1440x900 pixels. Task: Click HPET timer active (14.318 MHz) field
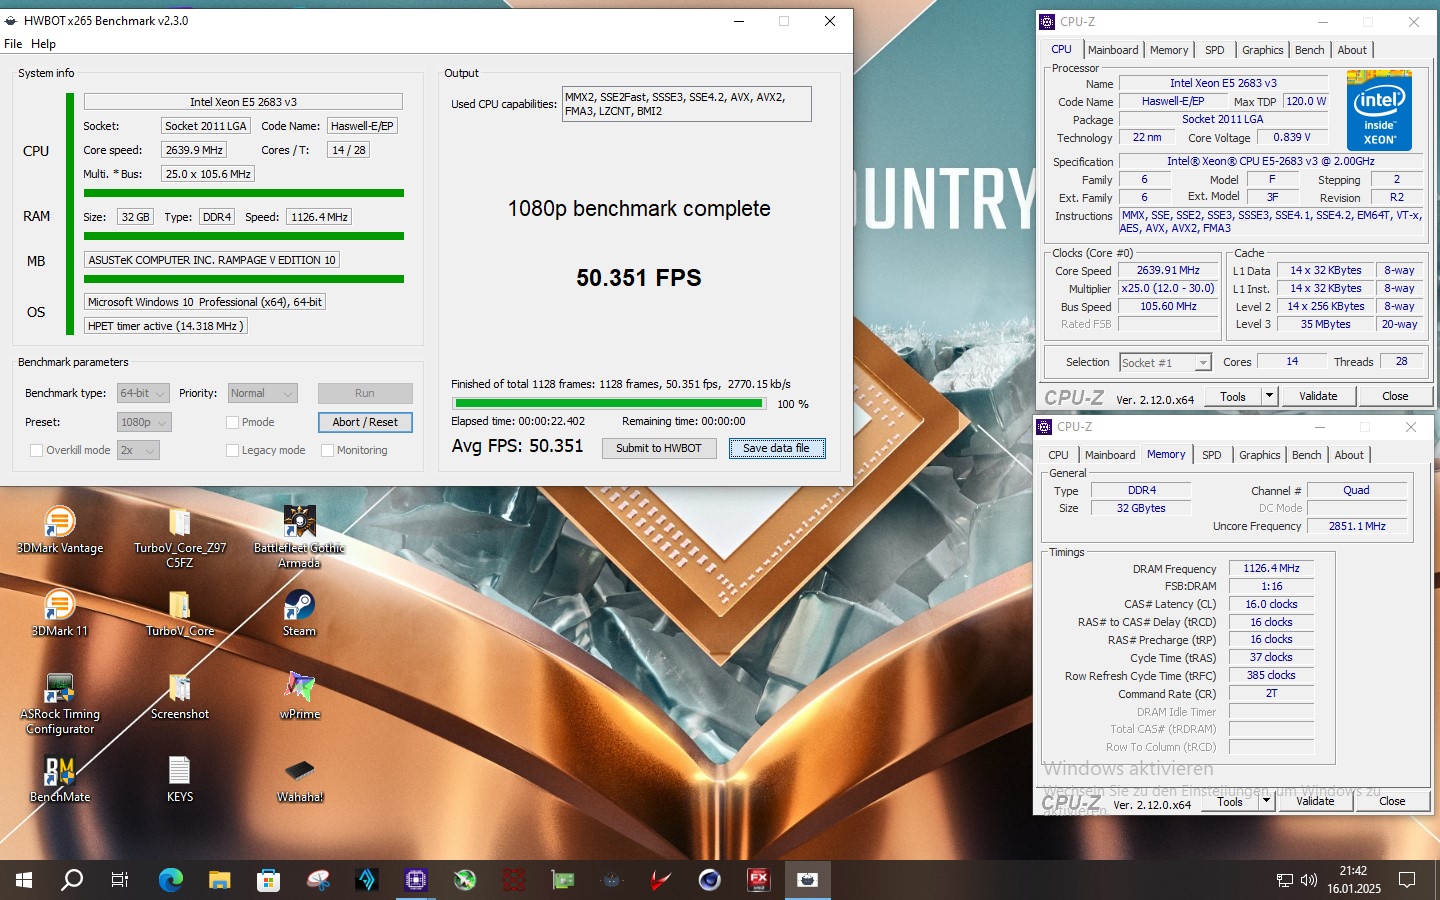tap(165, 326)
